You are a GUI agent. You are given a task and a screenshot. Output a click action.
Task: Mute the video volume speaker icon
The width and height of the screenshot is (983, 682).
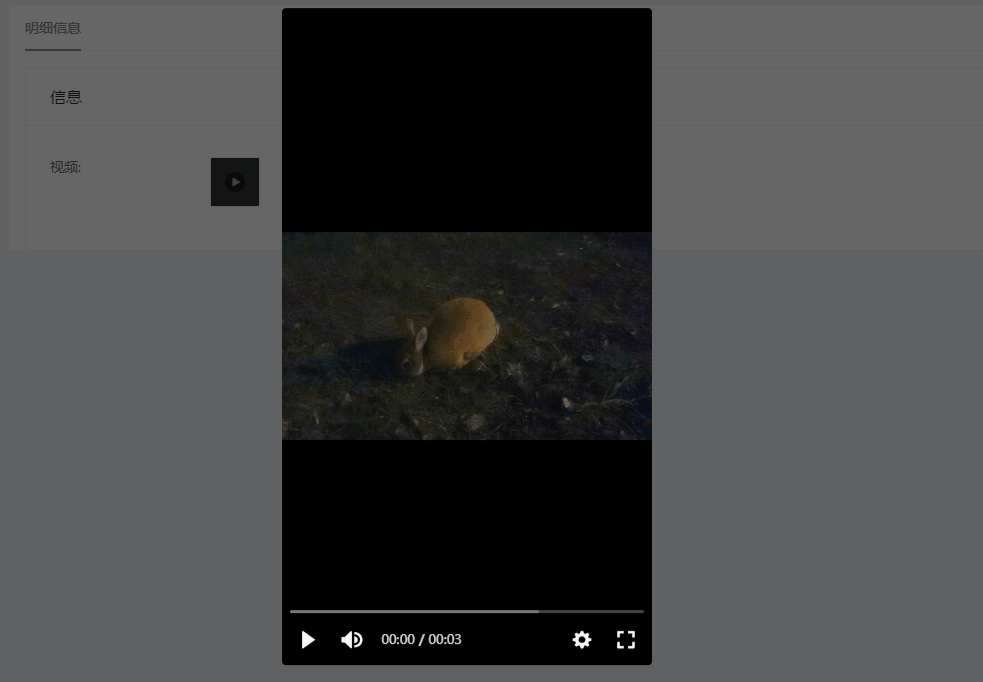tap(352, 639)
